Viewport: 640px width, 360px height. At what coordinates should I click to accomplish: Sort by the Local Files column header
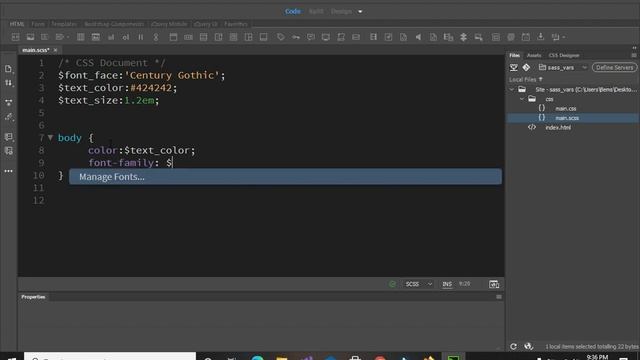pos(526,79)
